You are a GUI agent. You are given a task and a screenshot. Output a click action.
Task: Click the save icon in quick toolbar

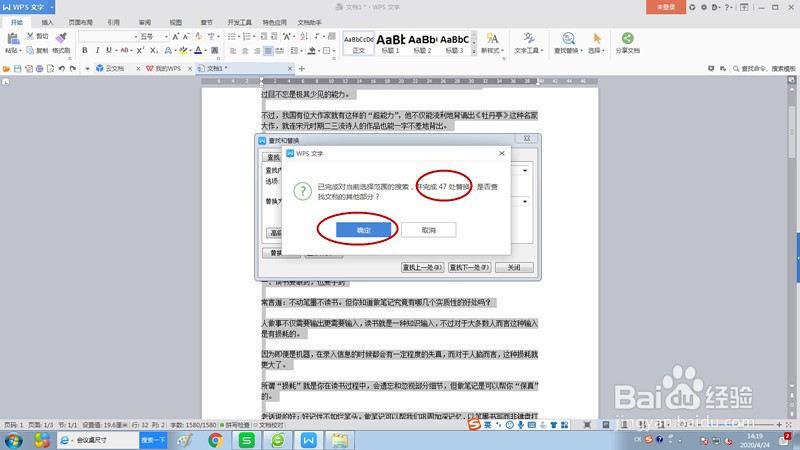[x=17, y=68]
